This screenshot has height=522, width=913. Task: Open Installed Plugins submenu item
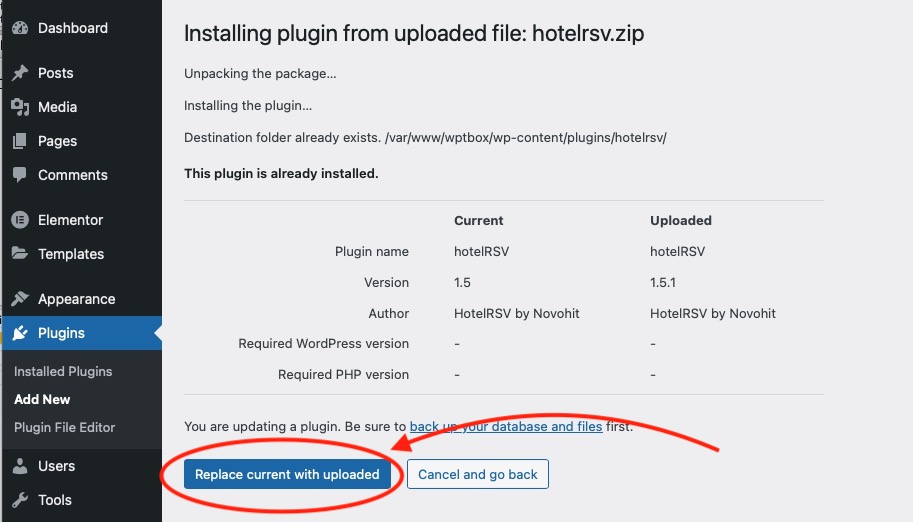tap(63, 371)
